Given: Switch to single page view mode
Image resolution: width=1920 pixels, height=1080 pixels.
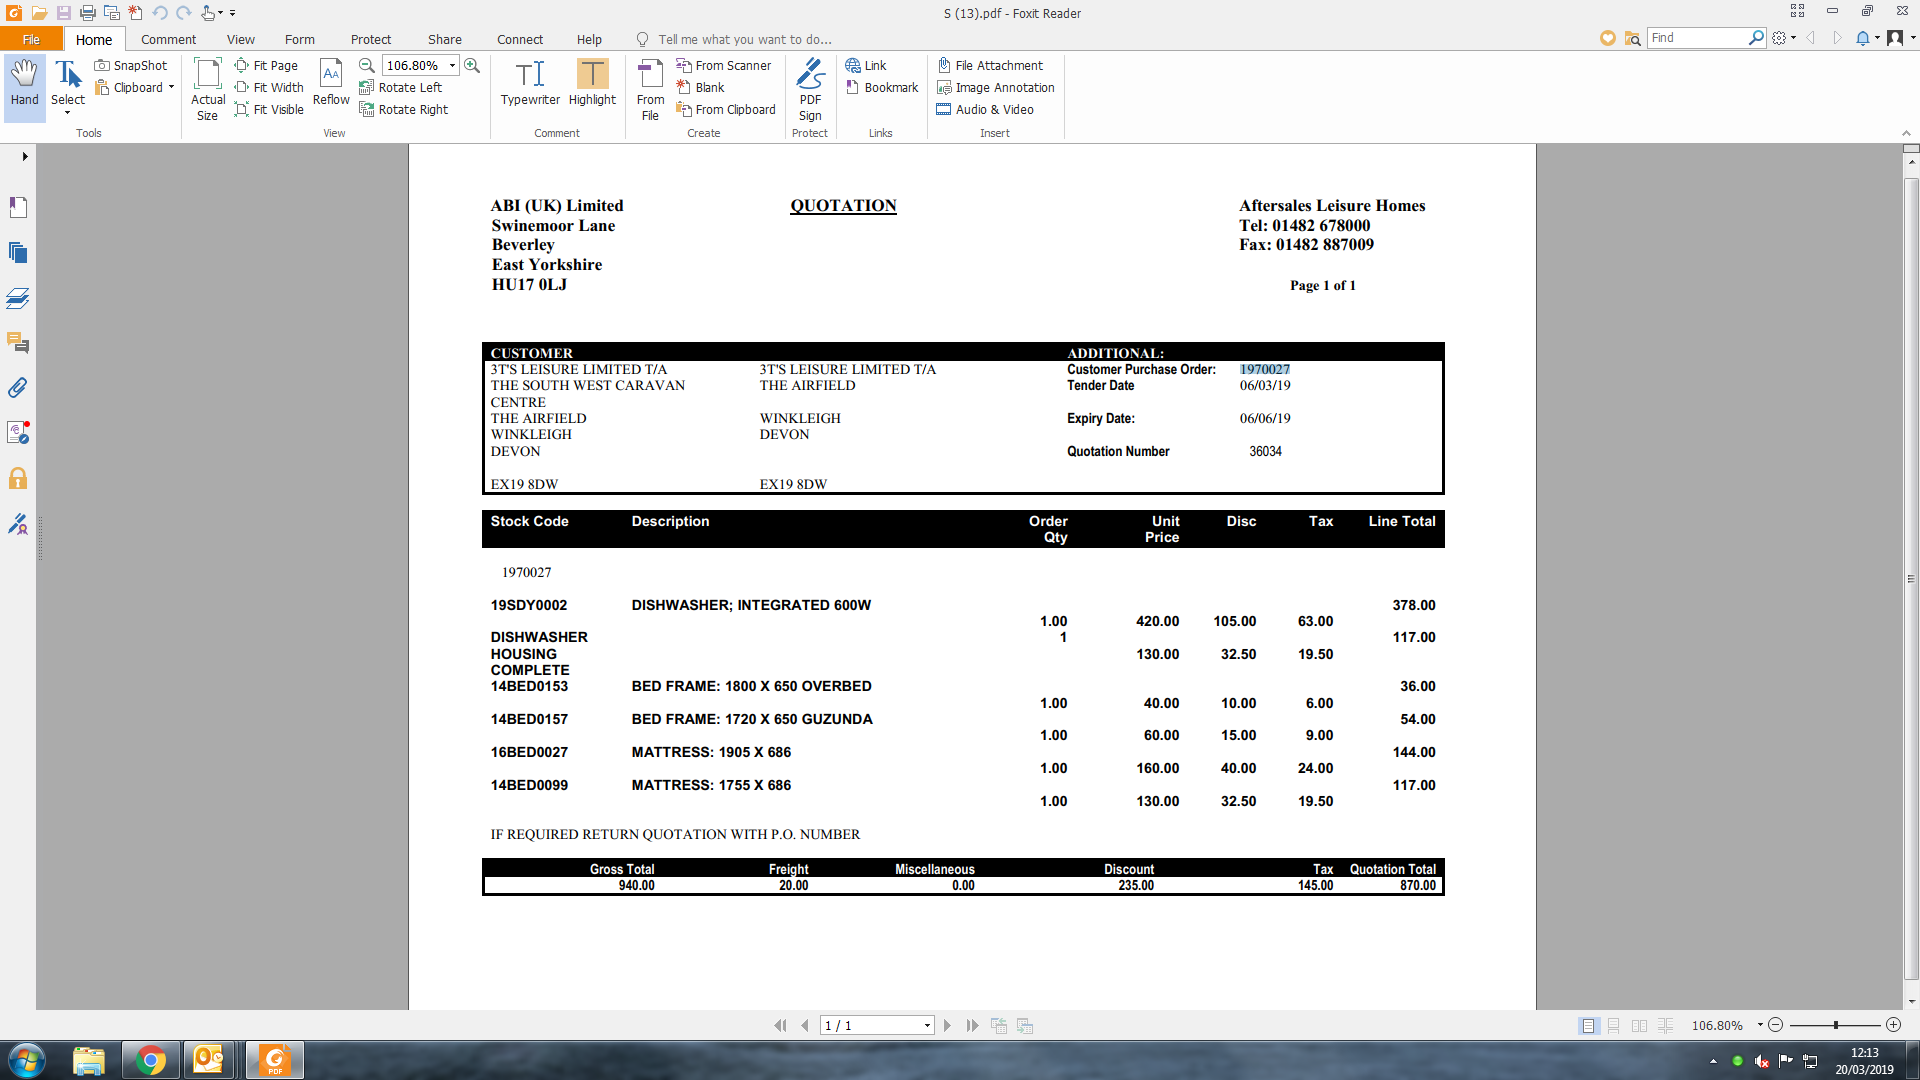Looking at the screenshot, I should click(1588, 1026).
